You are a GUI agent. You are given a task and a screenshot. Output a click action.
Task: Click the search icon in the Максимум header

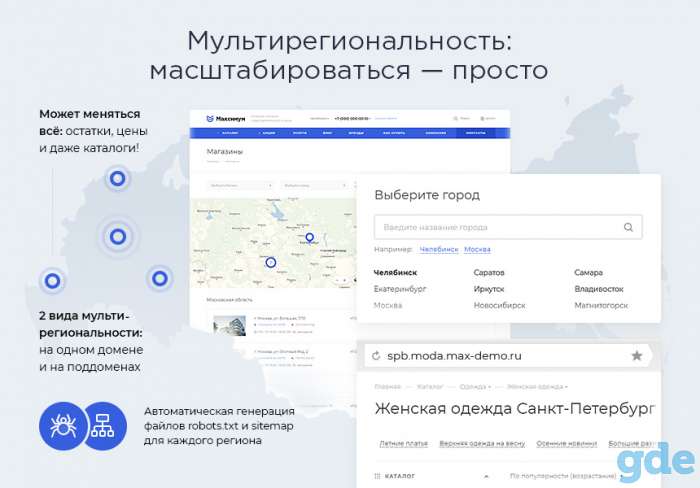tap(456, 118)
